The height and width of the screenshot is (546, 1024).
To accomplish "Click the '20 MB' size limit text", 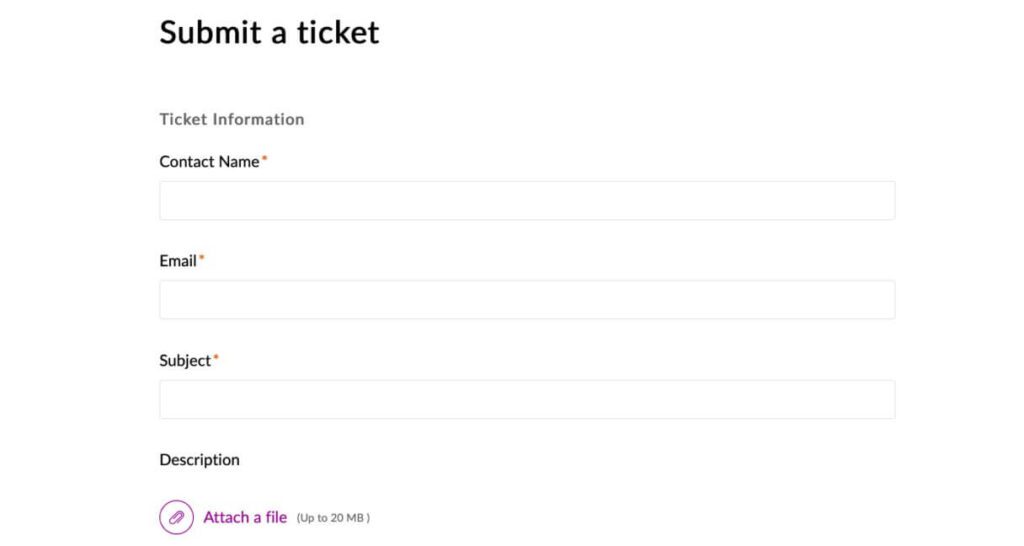I will 349,518.
